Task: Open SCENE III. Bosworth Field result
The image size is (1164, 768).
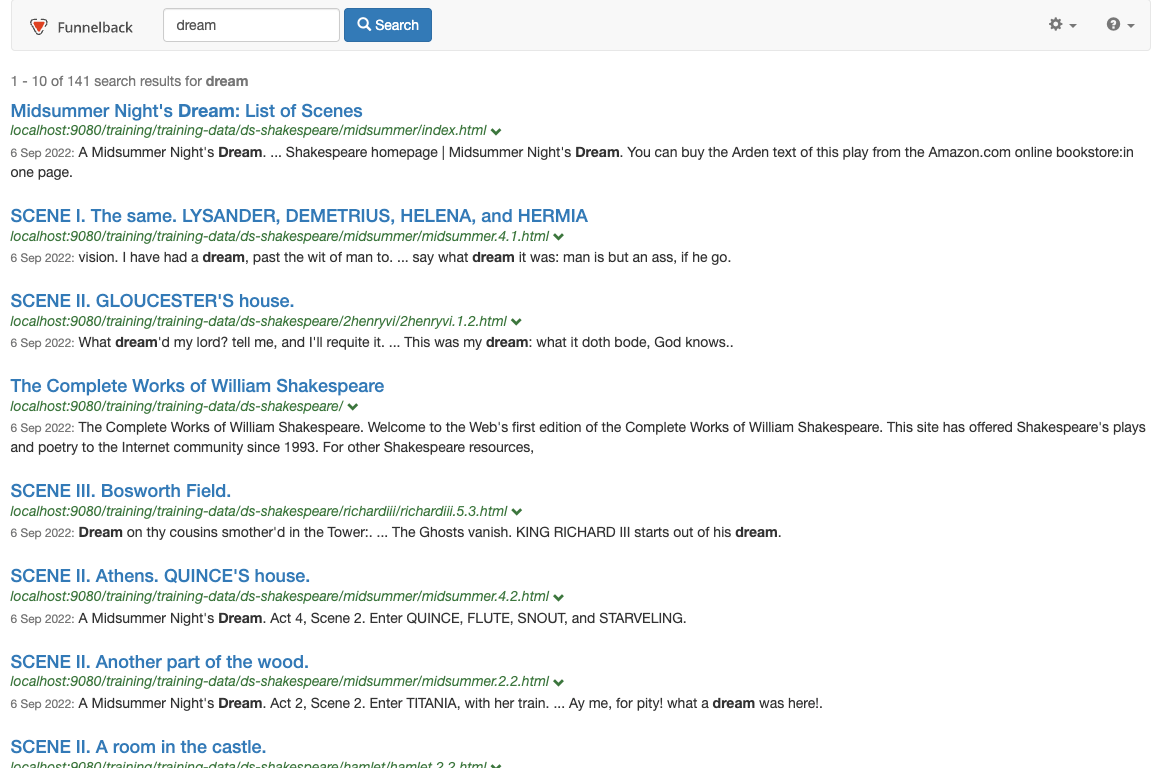Action: 121,491
